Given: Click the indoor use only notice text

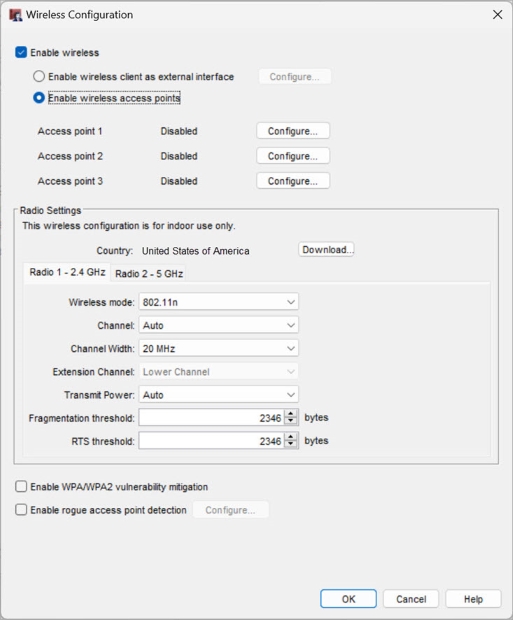Looking at the screenshot, I should click(x=129, y=226).
